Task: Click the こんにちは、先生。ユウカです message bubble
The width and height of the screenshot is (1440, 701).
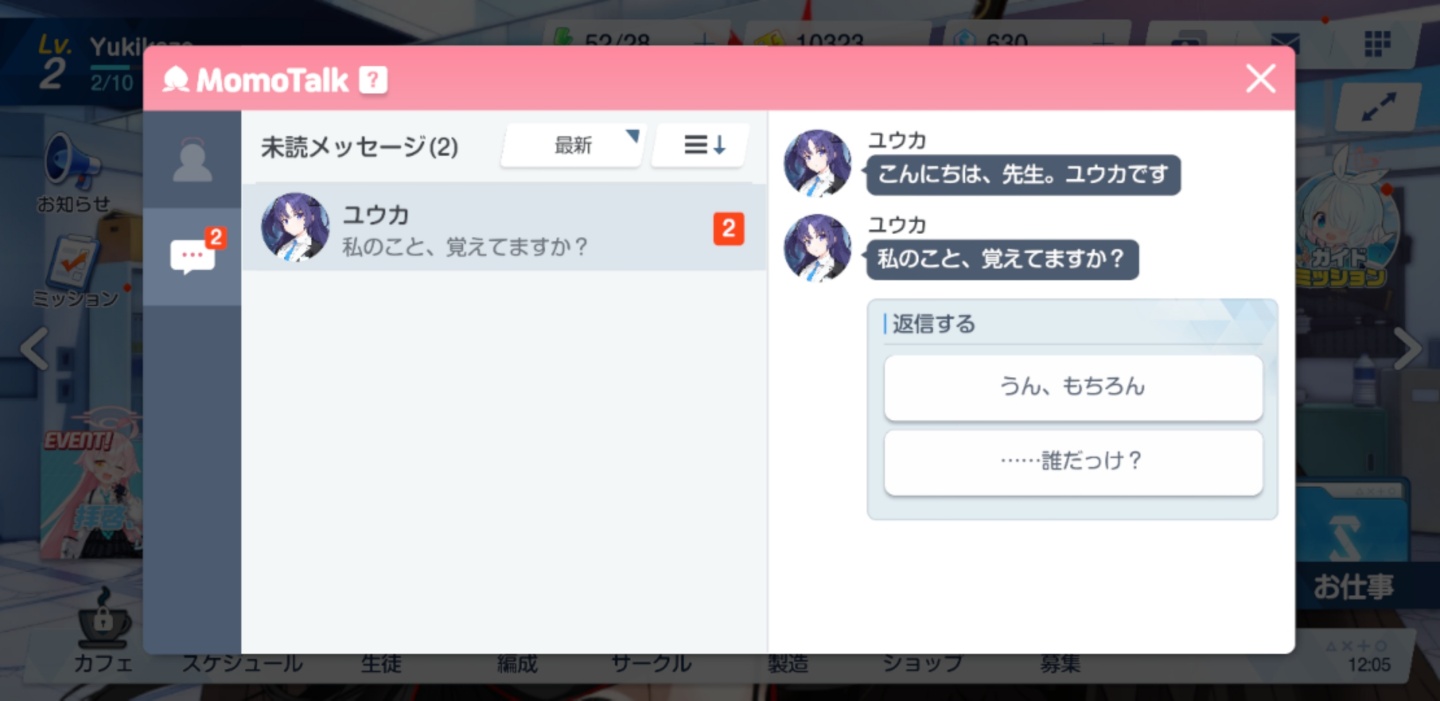Action: pyautogui.click(x=1023, y=175)
